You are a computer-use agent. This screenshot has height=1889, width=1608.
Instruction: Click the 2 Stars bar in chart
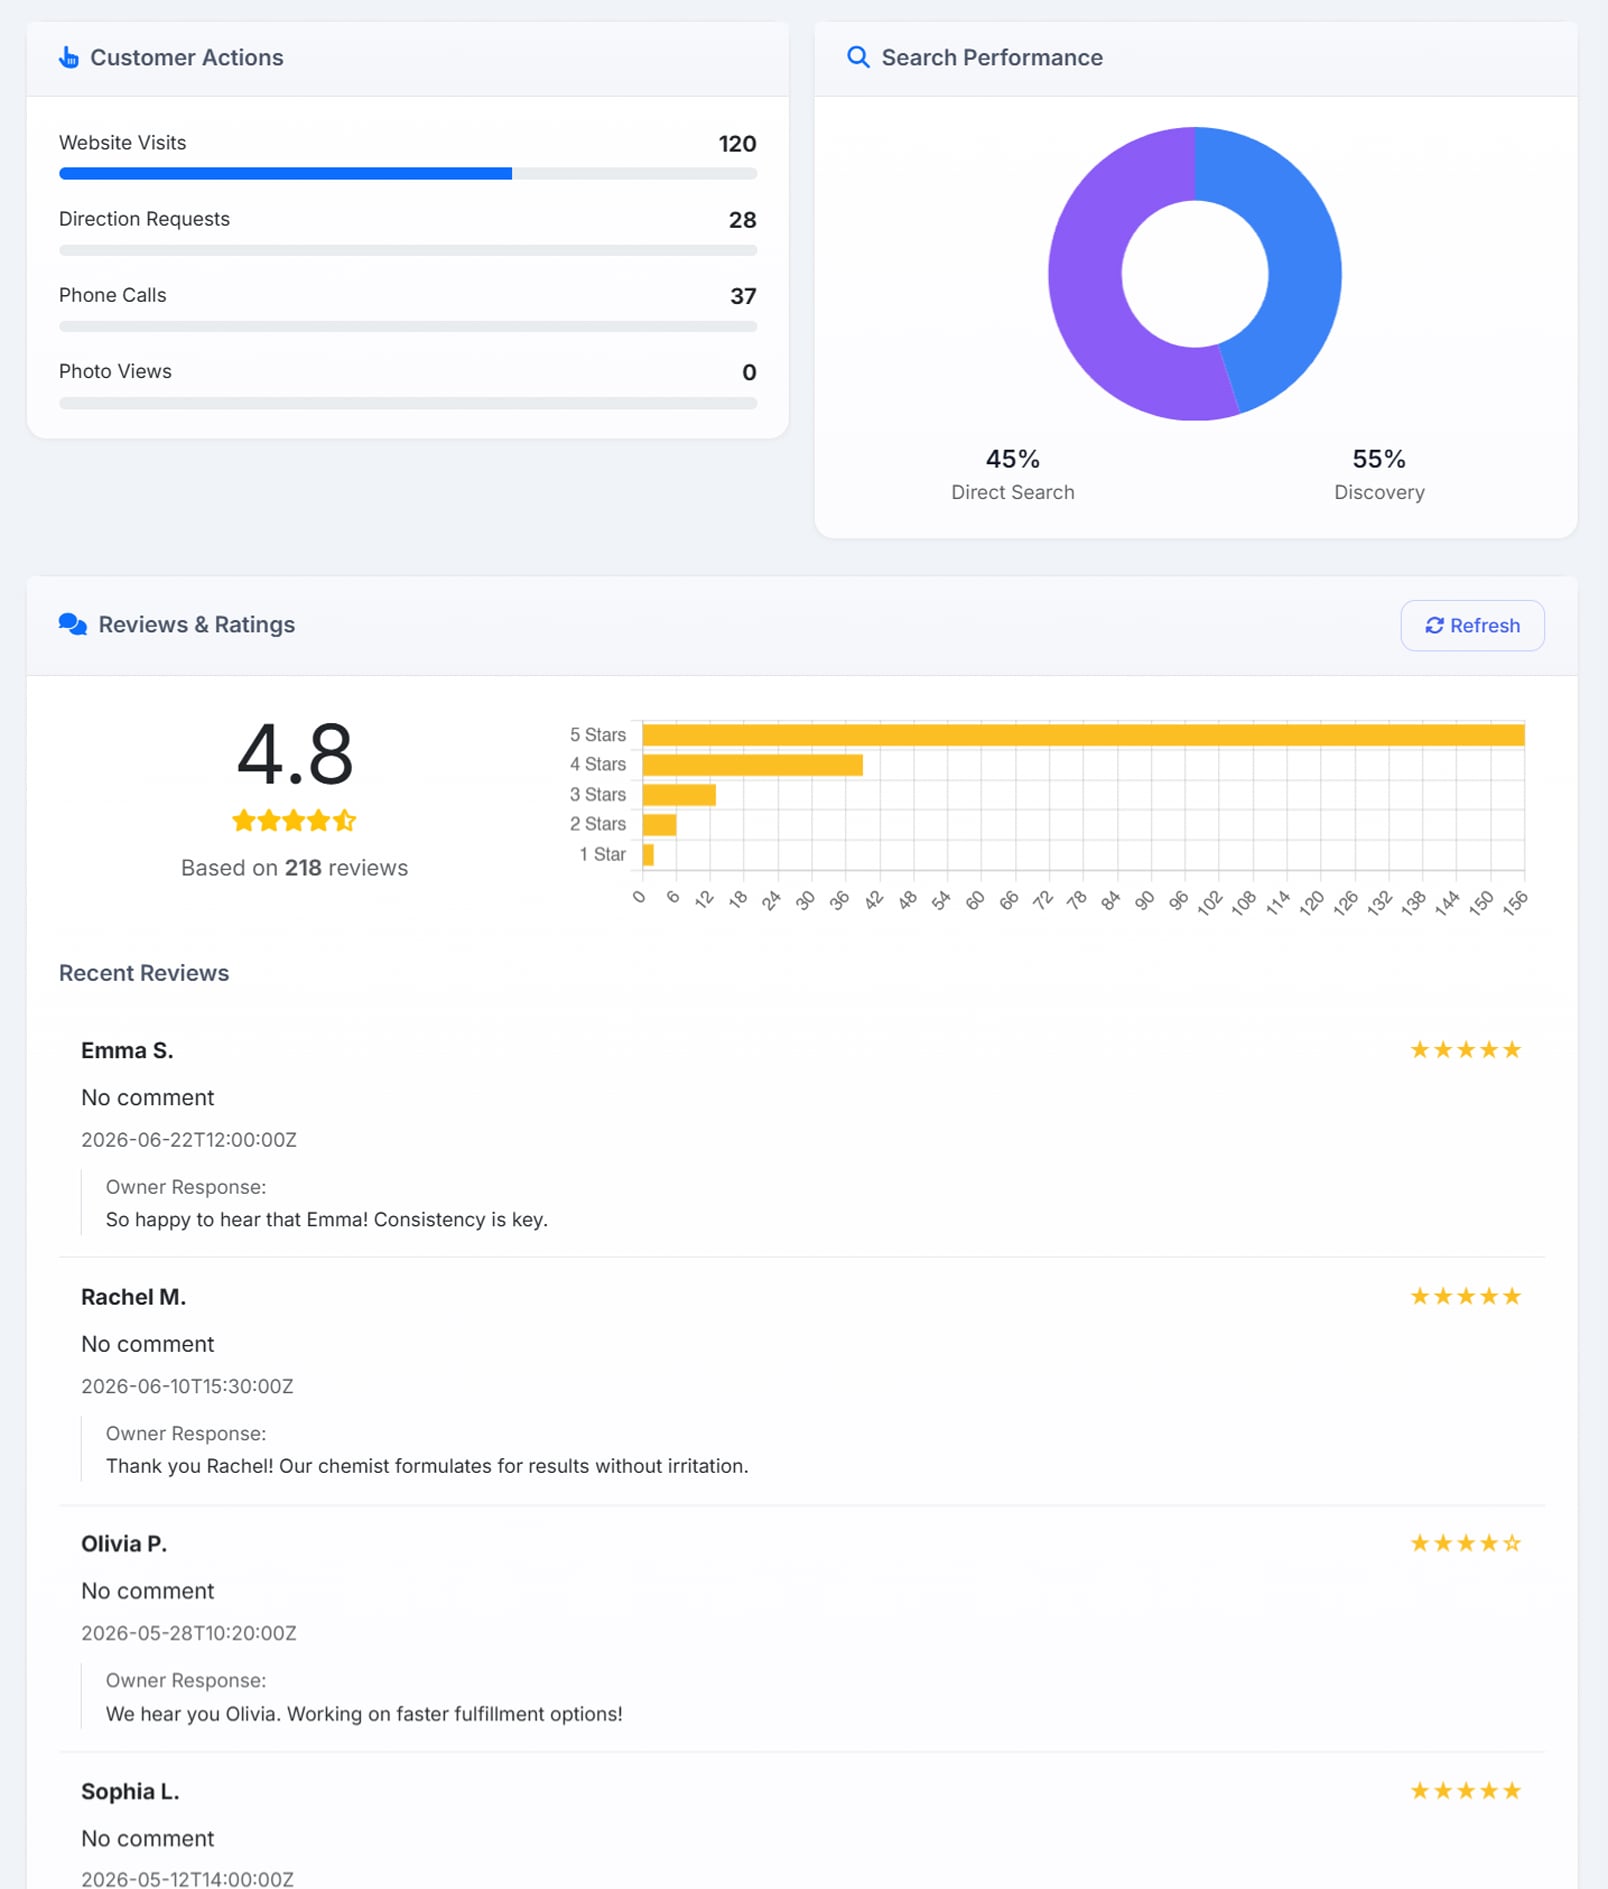[x=659, y=825]
